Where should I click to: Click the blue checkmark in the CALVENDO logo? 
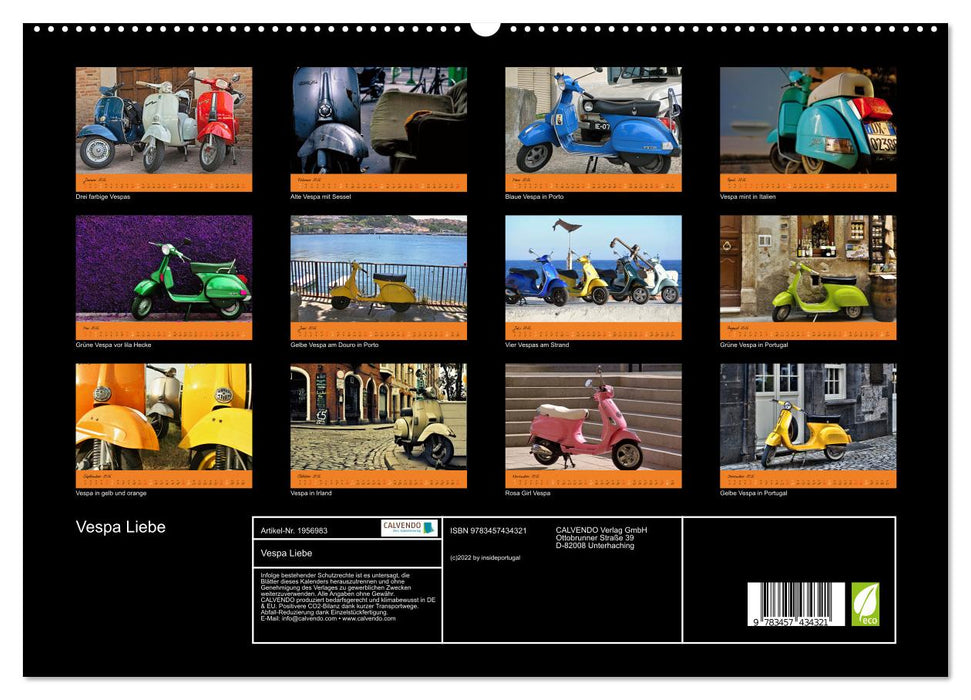(428, 528)
